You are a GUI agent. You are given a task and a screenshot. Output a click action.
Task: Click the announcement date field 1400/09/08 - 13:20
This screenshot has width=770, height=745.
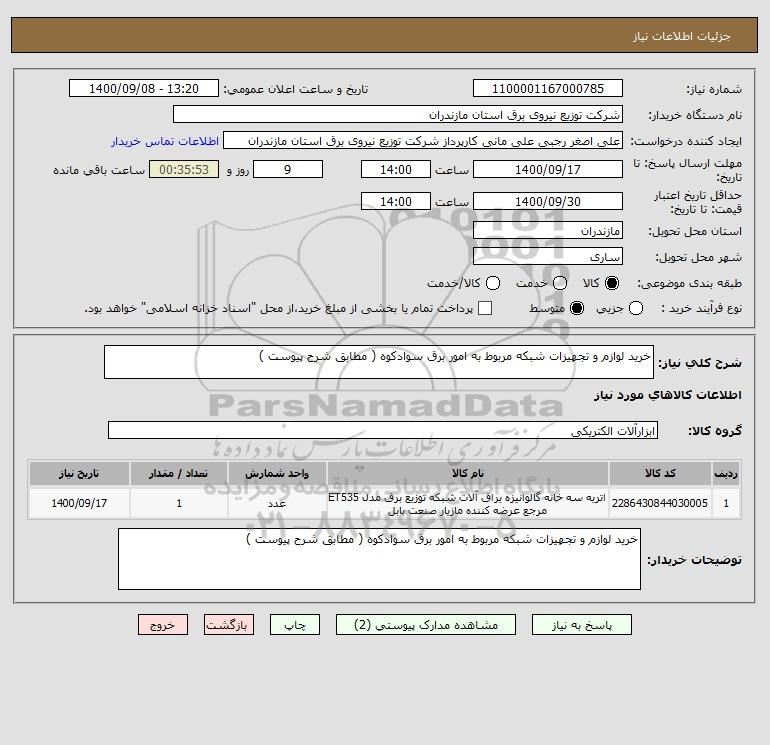click(144, 88)
